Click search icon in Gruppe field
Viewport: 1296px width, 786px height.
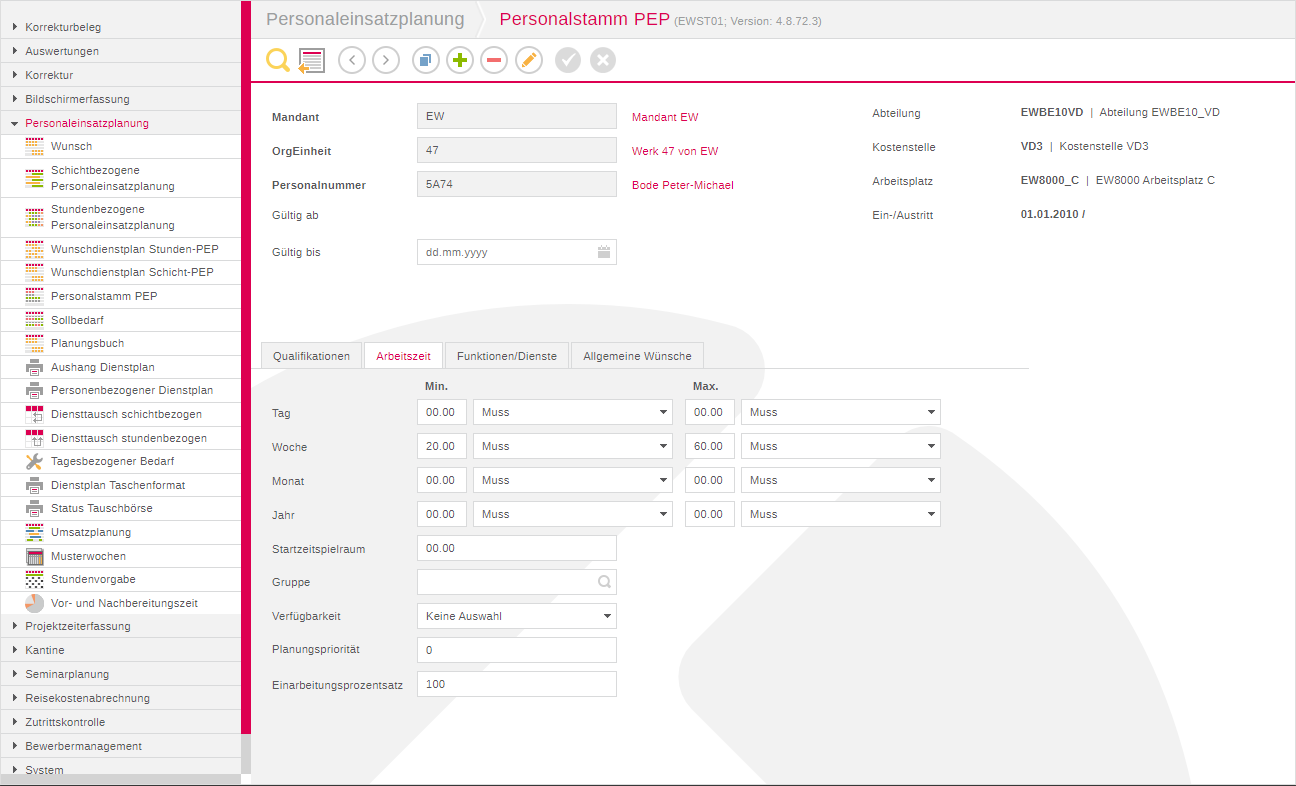click(x=604, y=582)
